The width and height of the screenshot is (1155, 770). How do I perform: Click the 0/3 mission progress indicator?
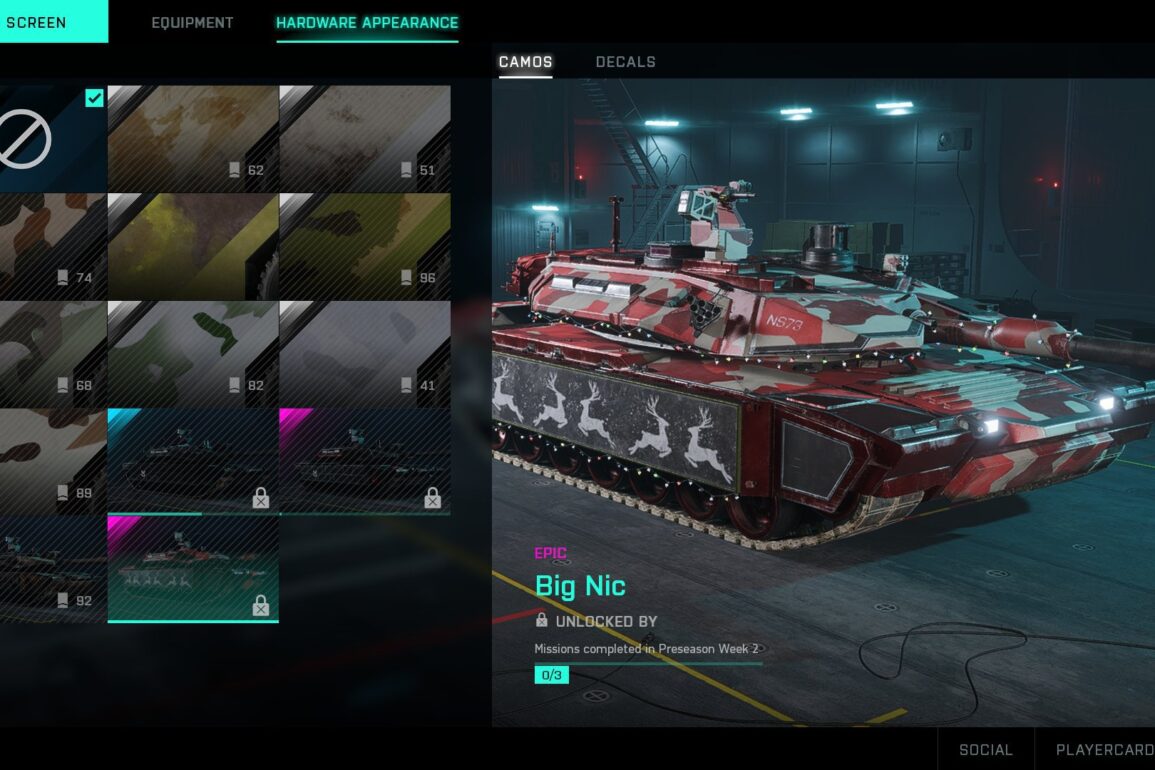click(x=551, y=675)
